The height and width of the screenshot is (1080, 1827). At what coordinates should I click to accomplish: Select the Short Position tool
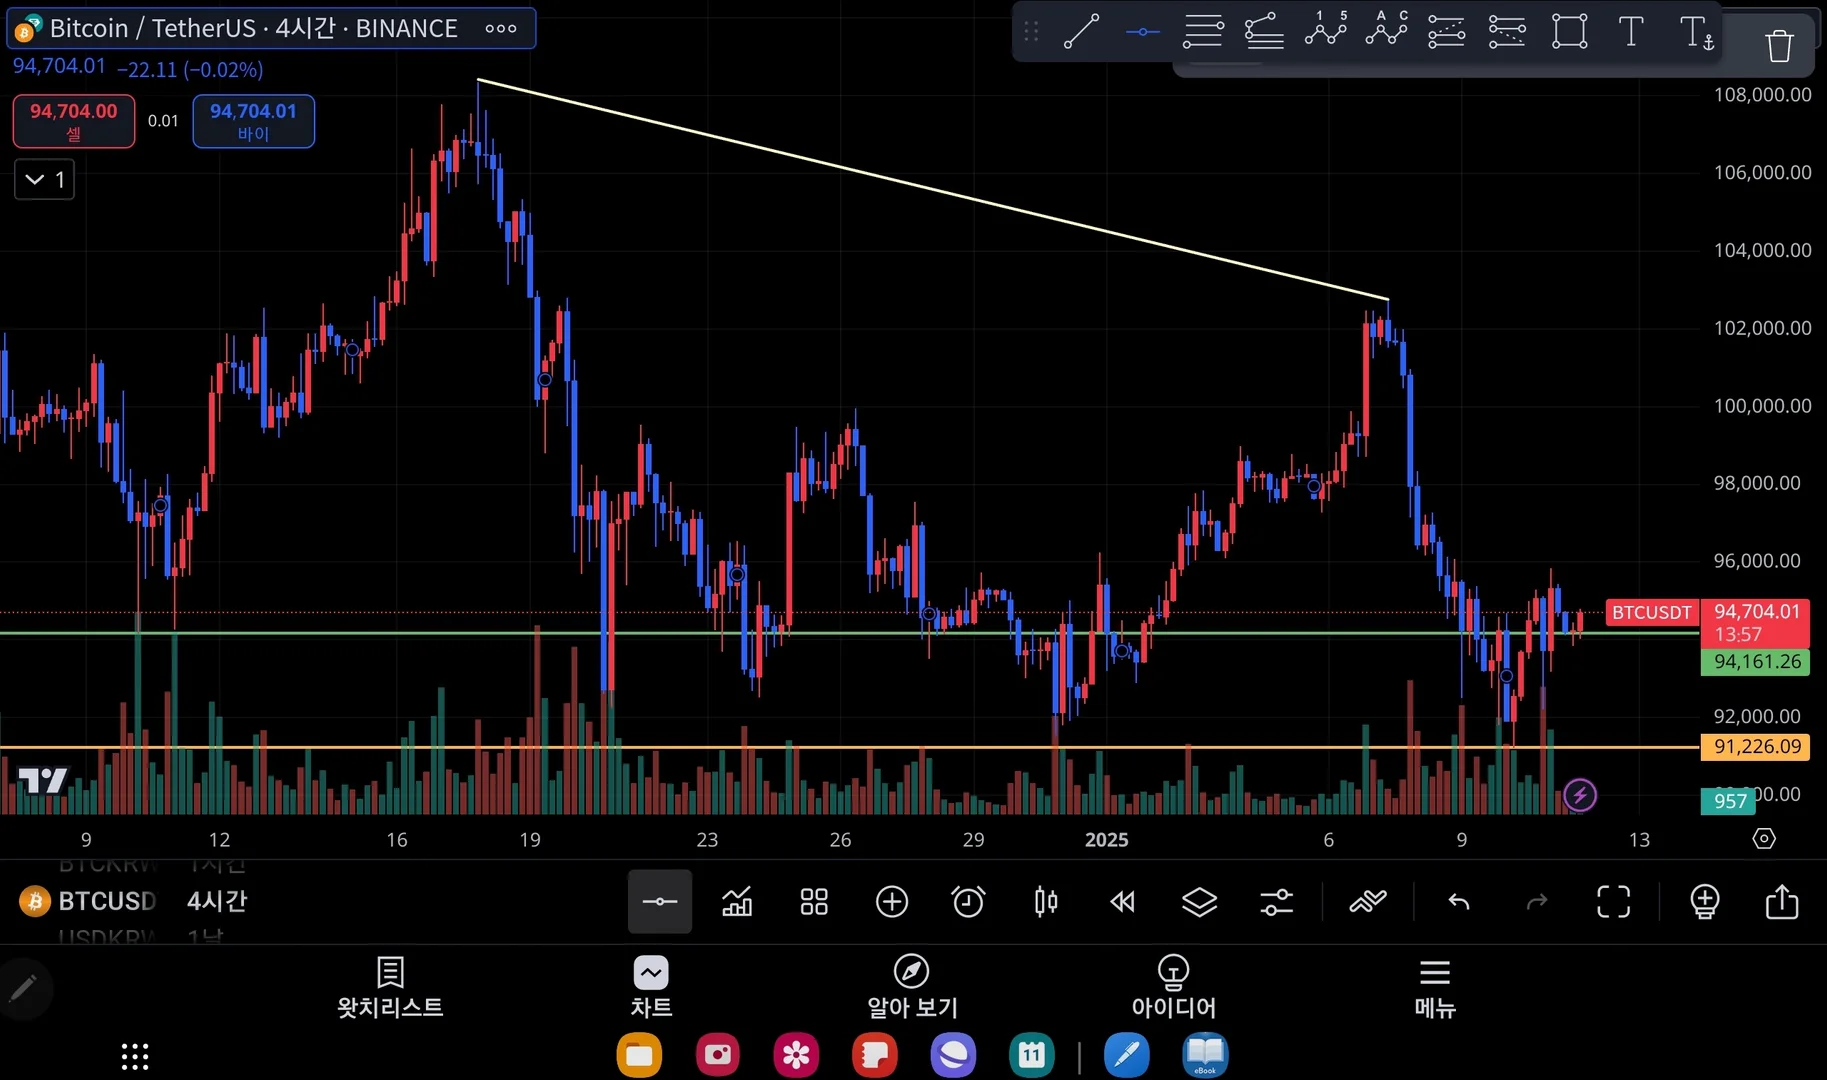click(1507, 32)
